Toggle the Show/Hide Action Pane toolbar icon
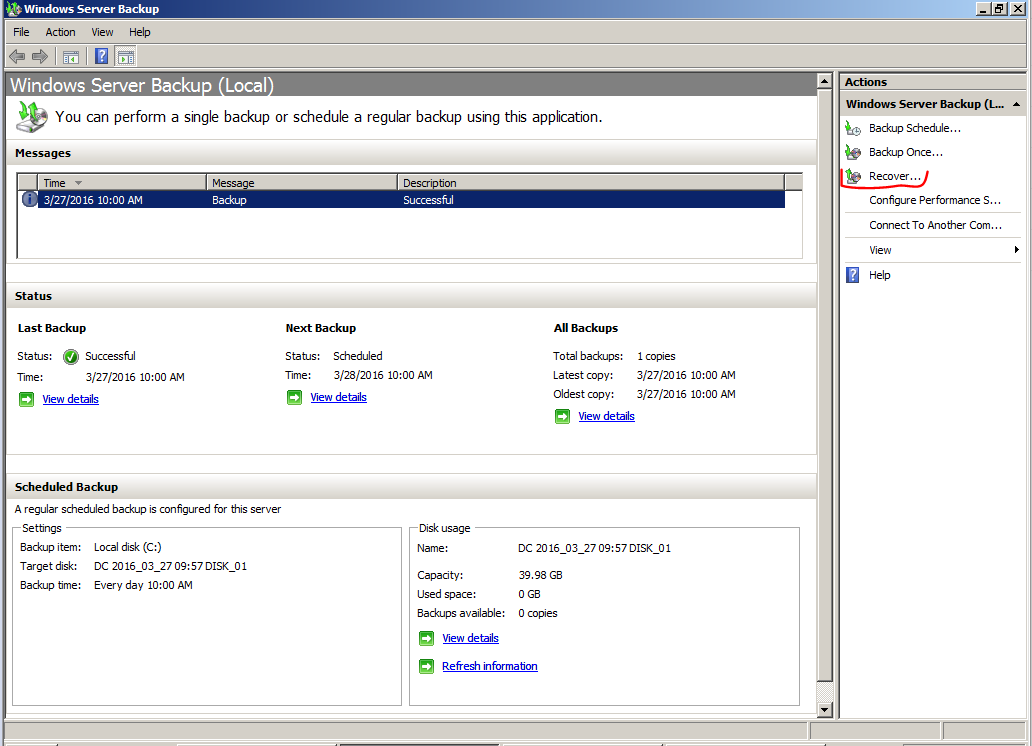 click(126, 57)
